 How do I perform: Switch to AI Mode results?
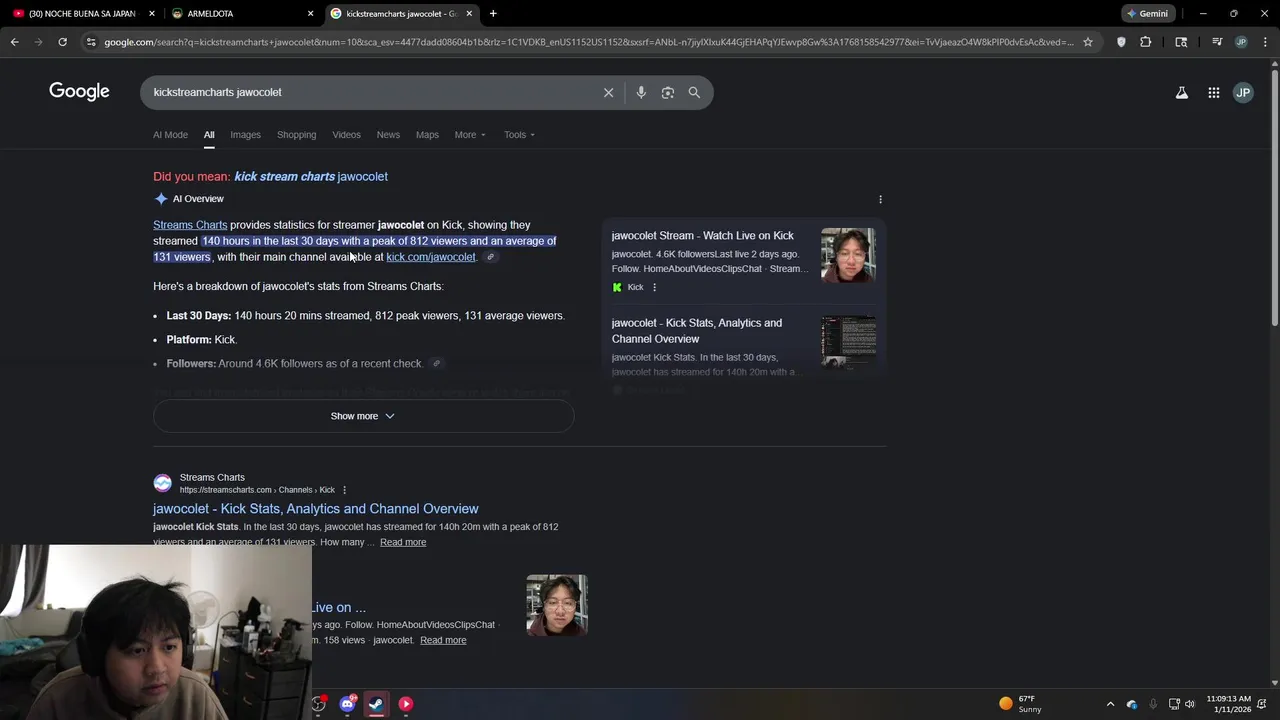point(170,135)
